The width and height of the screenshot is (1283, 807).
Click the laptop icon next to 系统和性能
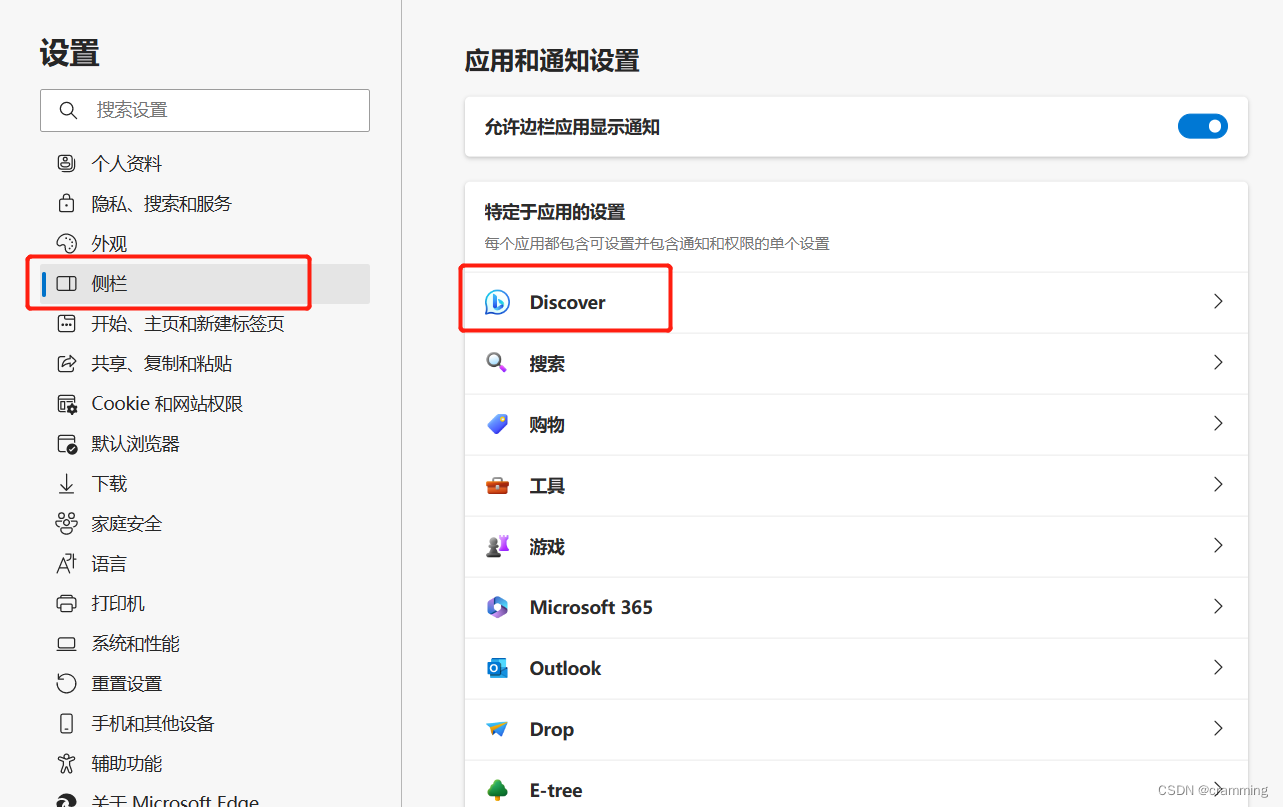coord(66,644)
